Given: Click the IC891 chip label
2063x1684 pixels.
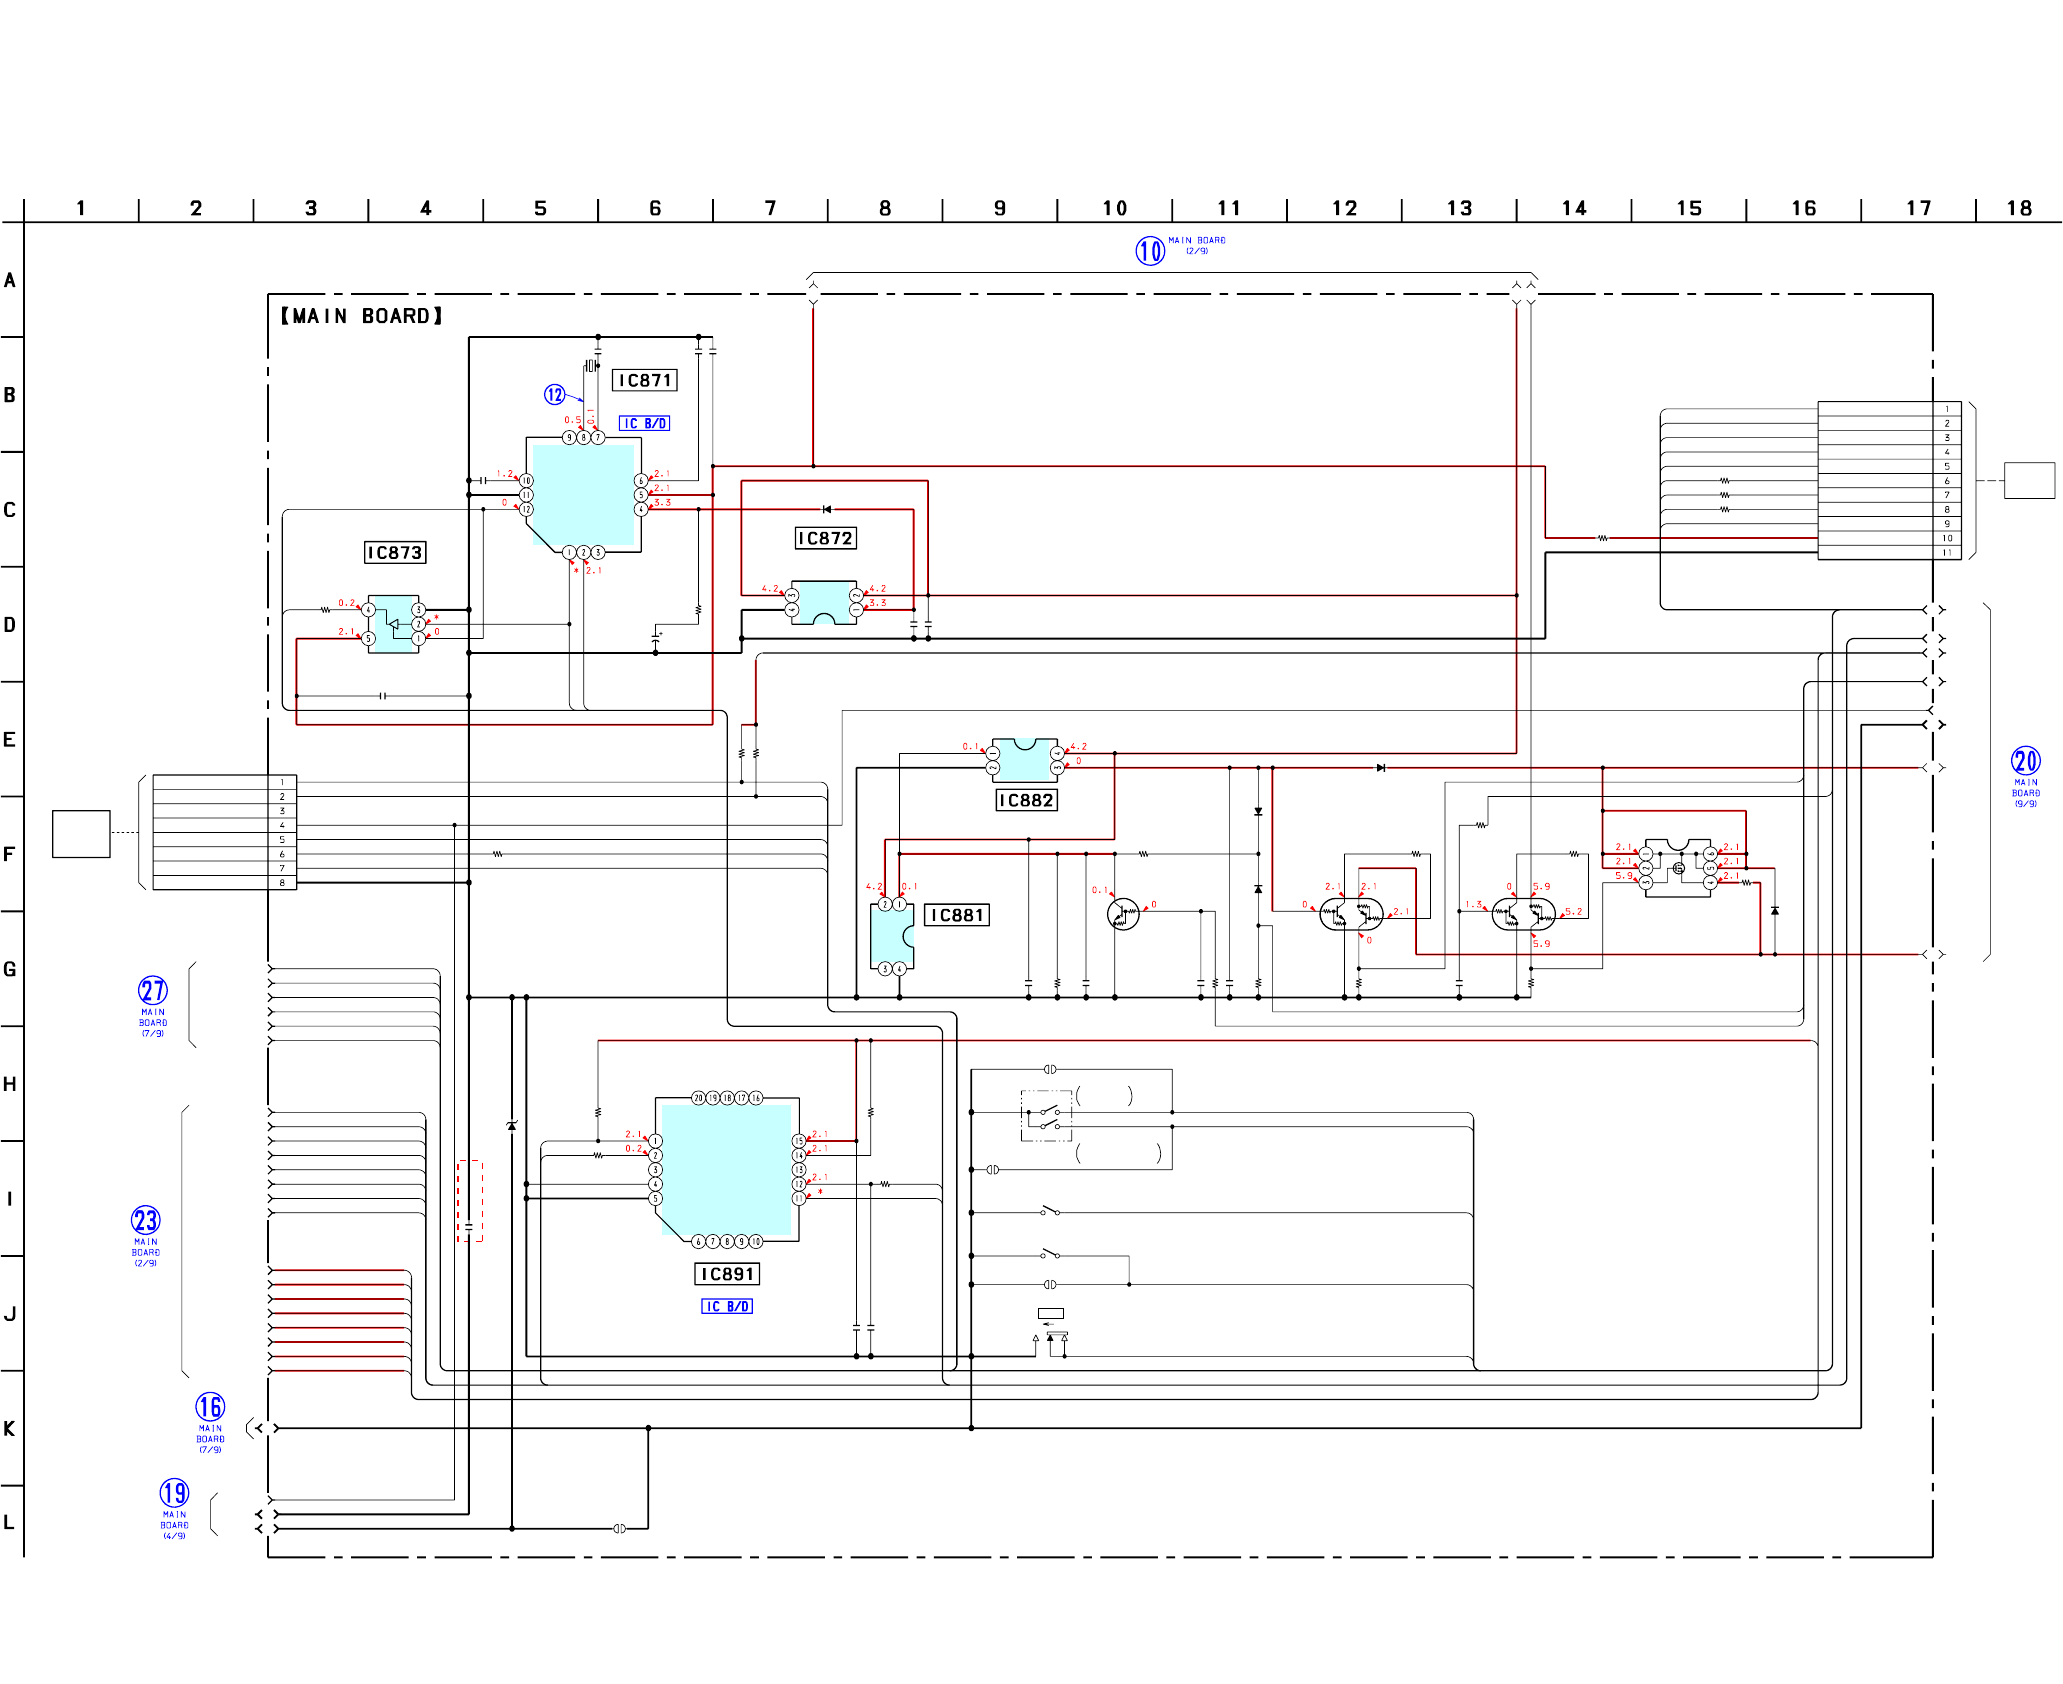Looking at the screenshot, I should [x=727, y=1274].
